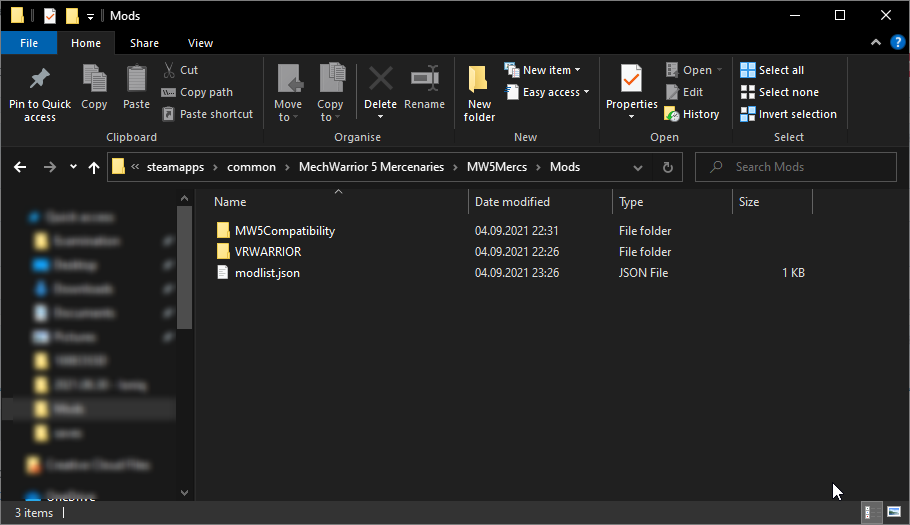Click Pin to Quick access icon
Screen dimensions: 910x525
pos(39,79)
